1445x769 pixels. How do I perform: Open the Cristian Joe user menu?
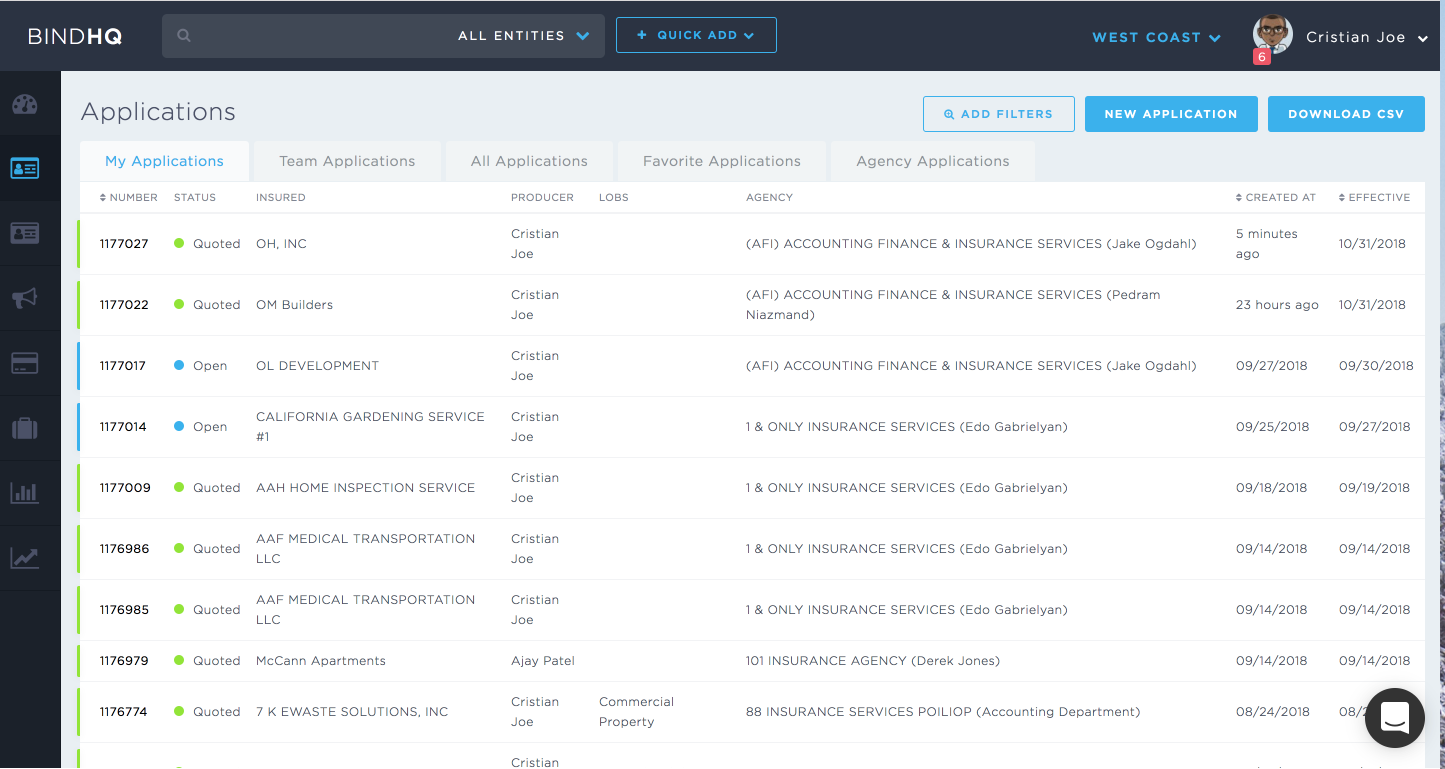1367,37
